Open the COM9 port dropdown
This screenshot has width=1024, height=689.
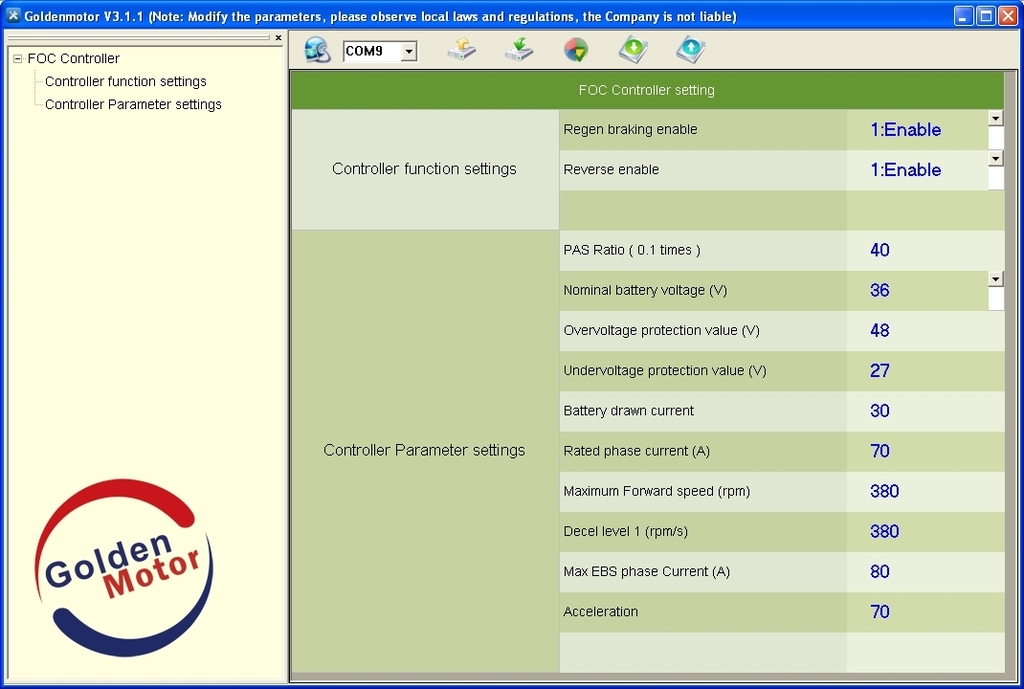click(409, 52)
